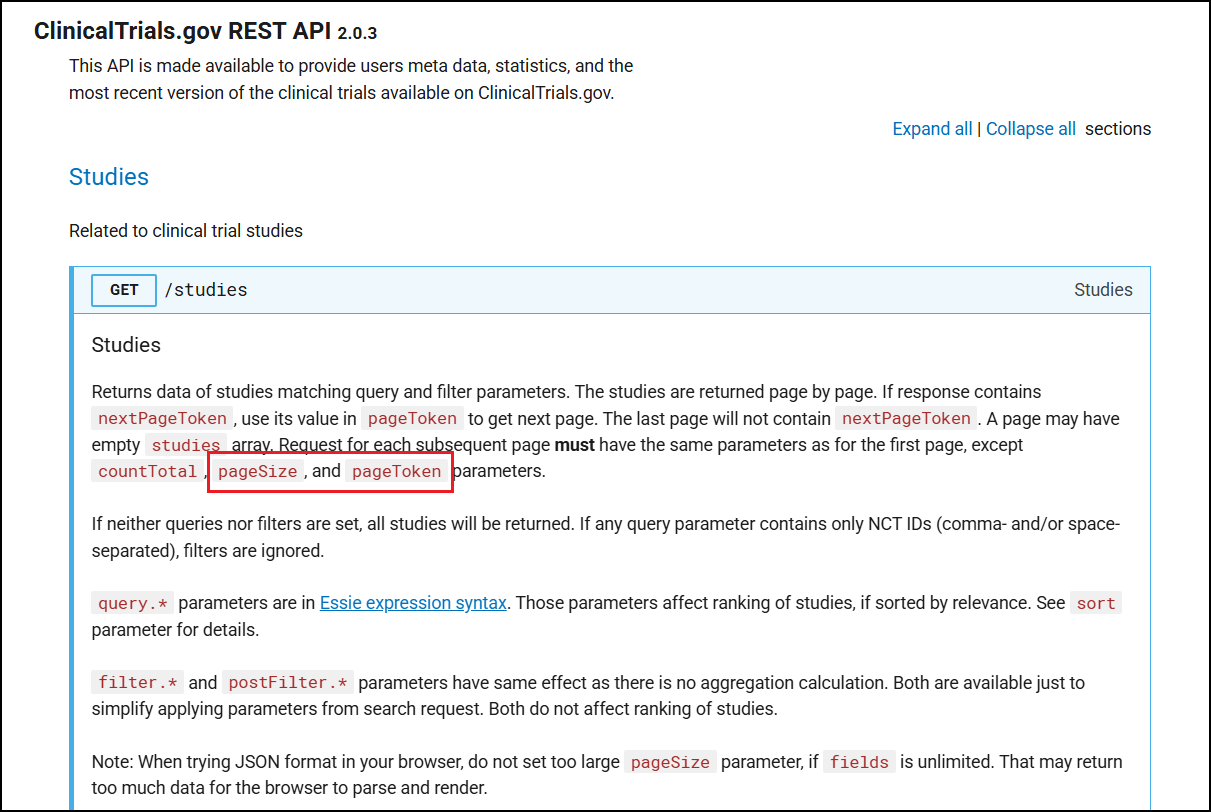Click the Collapse all link
The height and width of the screenshot is (812, 1211).
[1031, 129]
